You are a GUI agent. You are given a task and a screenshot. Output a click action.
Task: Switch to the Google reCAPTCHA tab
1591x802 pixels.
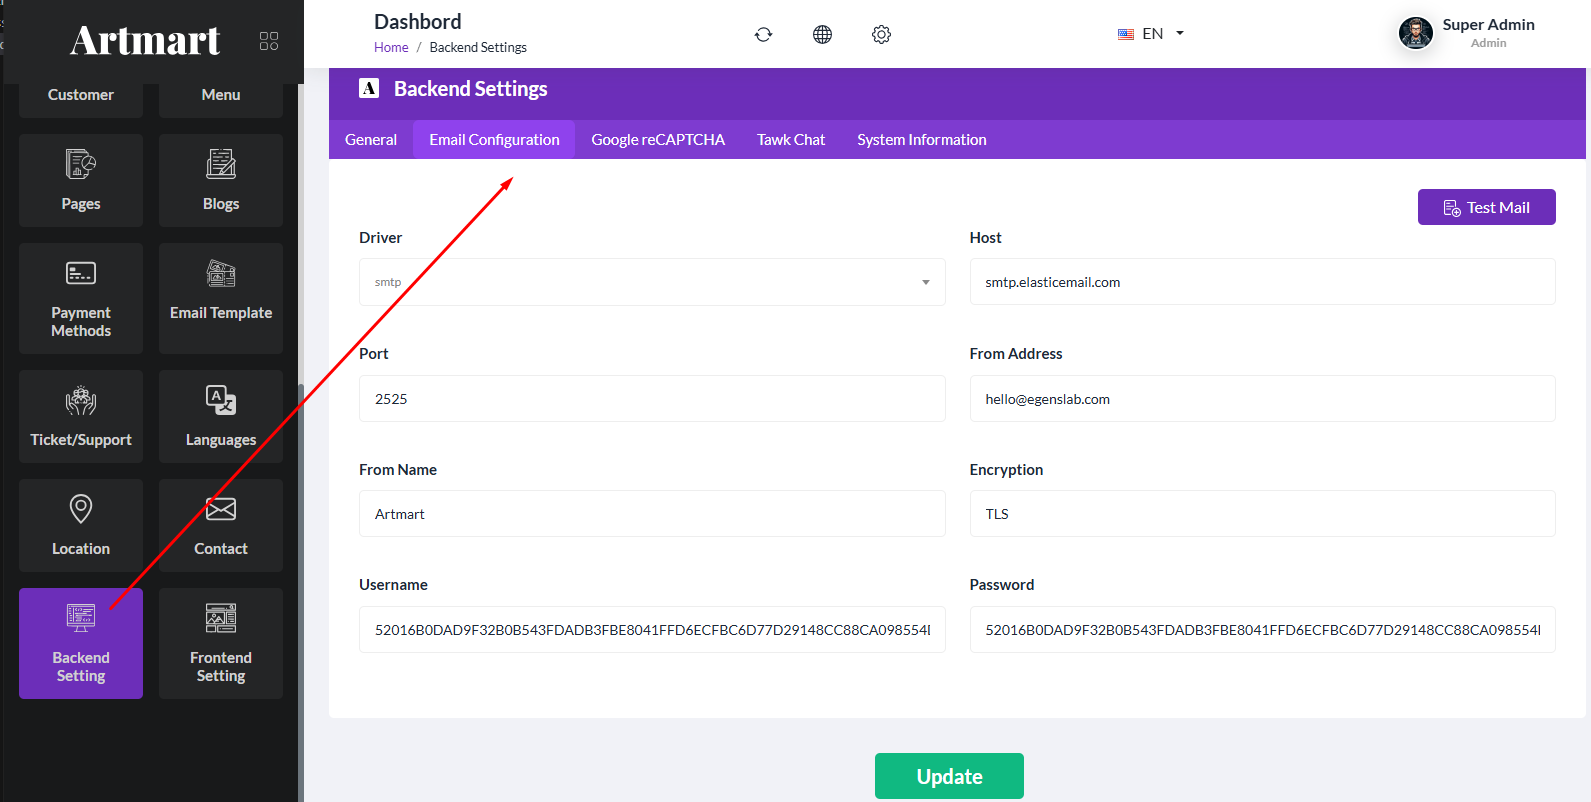pyautogui.click(x=657, y=140)
